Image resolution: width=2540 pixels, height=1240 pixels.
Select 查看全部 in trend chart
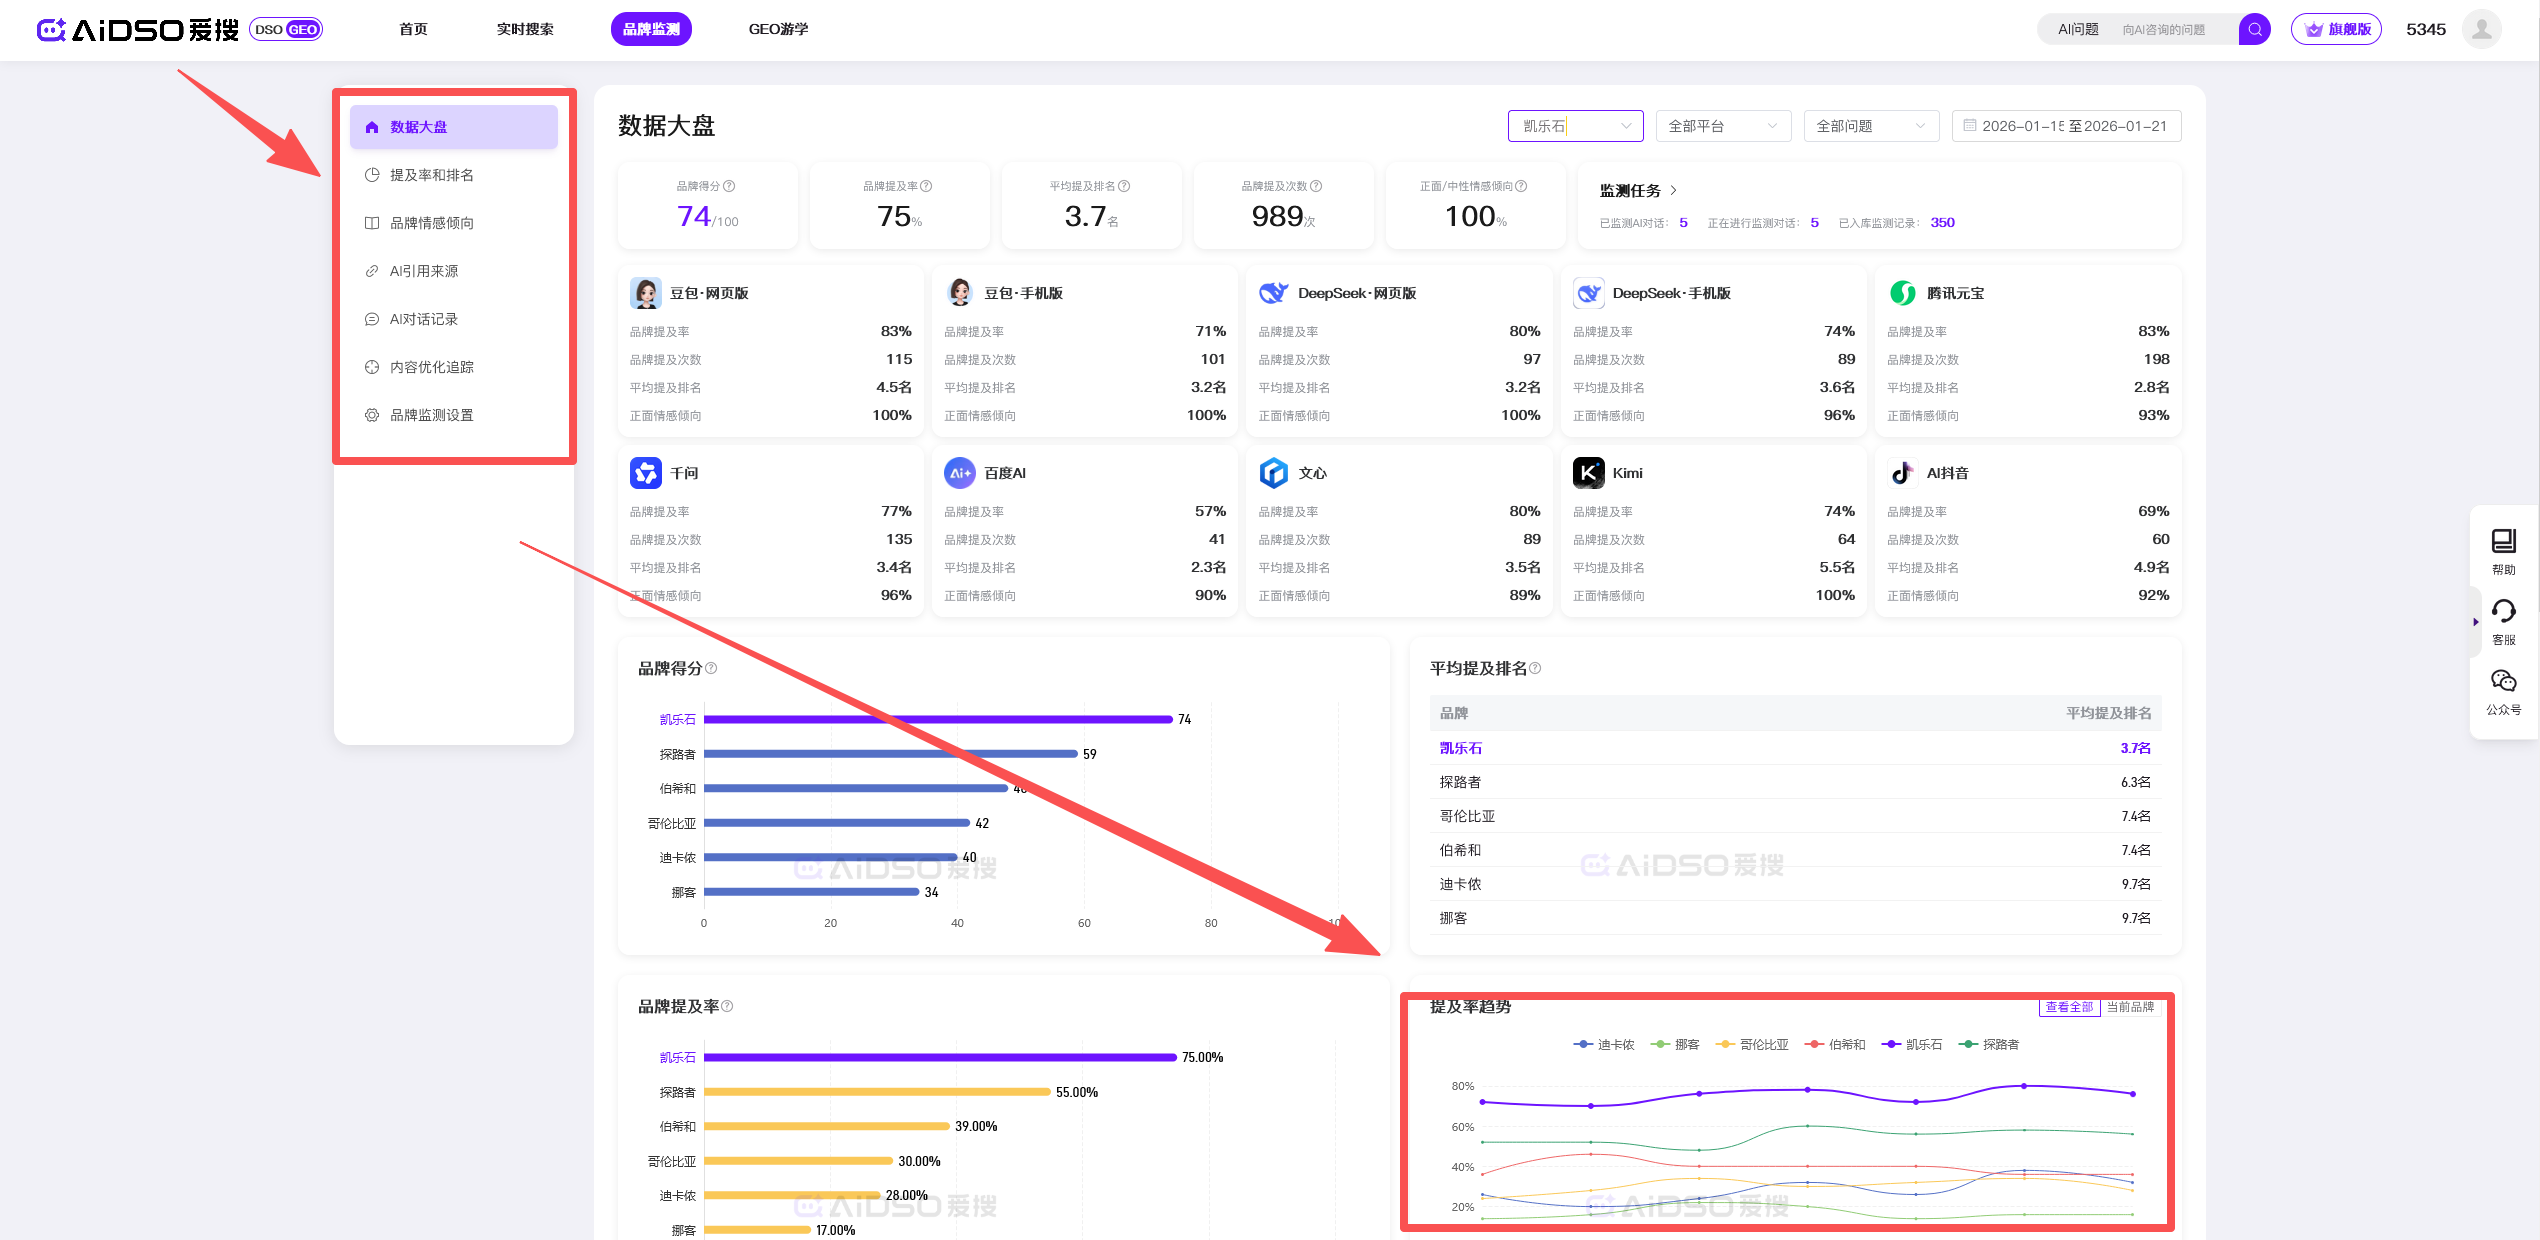[2068, 1007]
